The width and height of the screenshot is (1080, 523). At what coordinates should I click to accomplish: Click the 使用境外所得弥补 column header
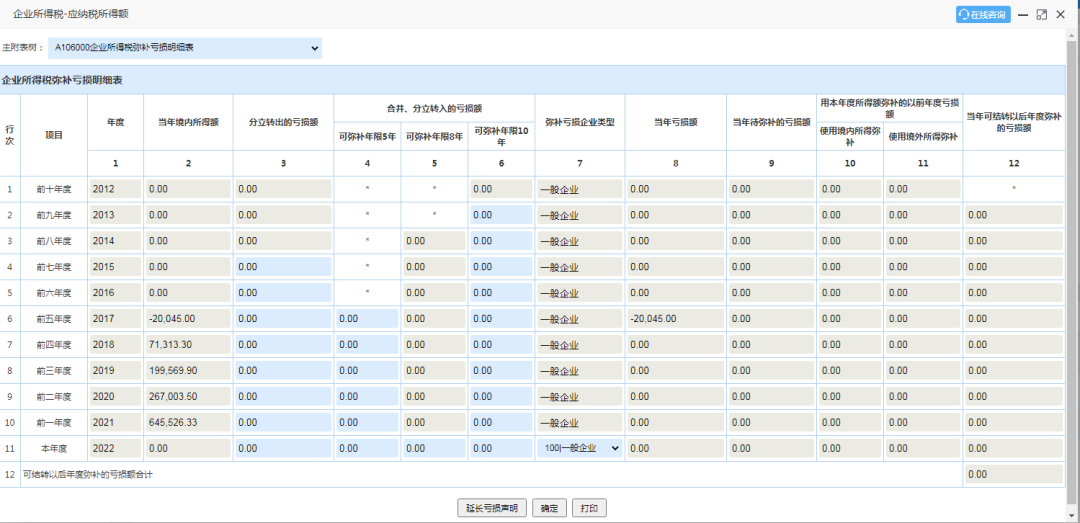(x=923, y=136)
